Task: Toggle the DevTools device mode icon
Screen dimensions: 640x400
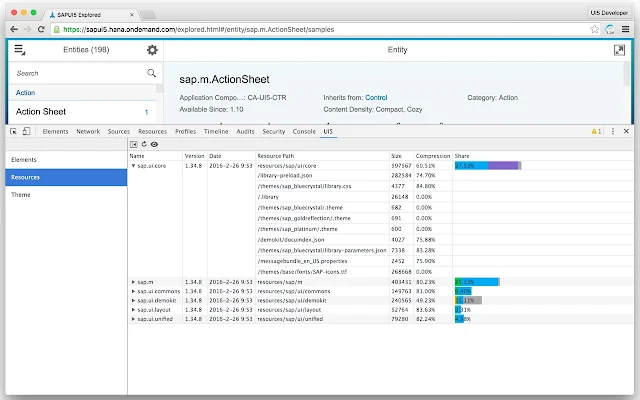Action: point(27,131)
